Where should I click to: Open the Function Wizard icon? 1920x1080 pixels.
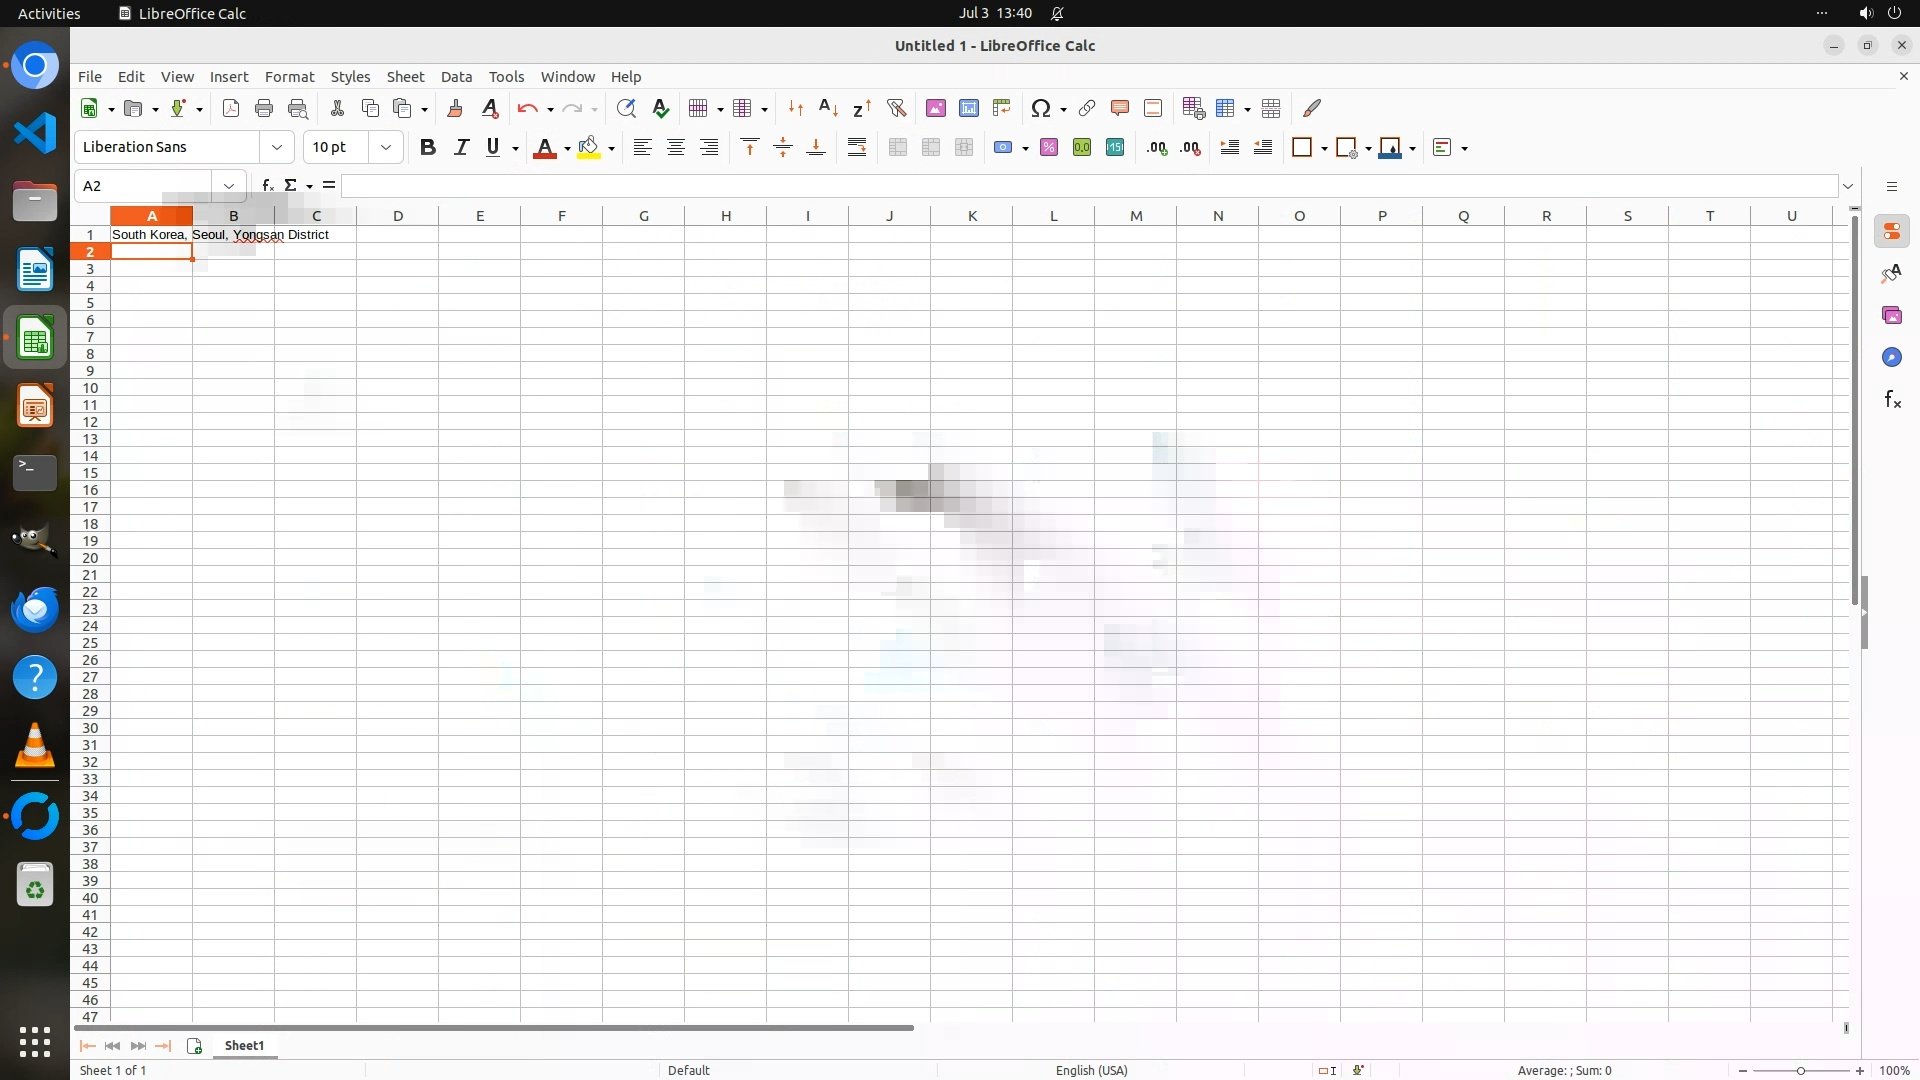click(267, 186)
